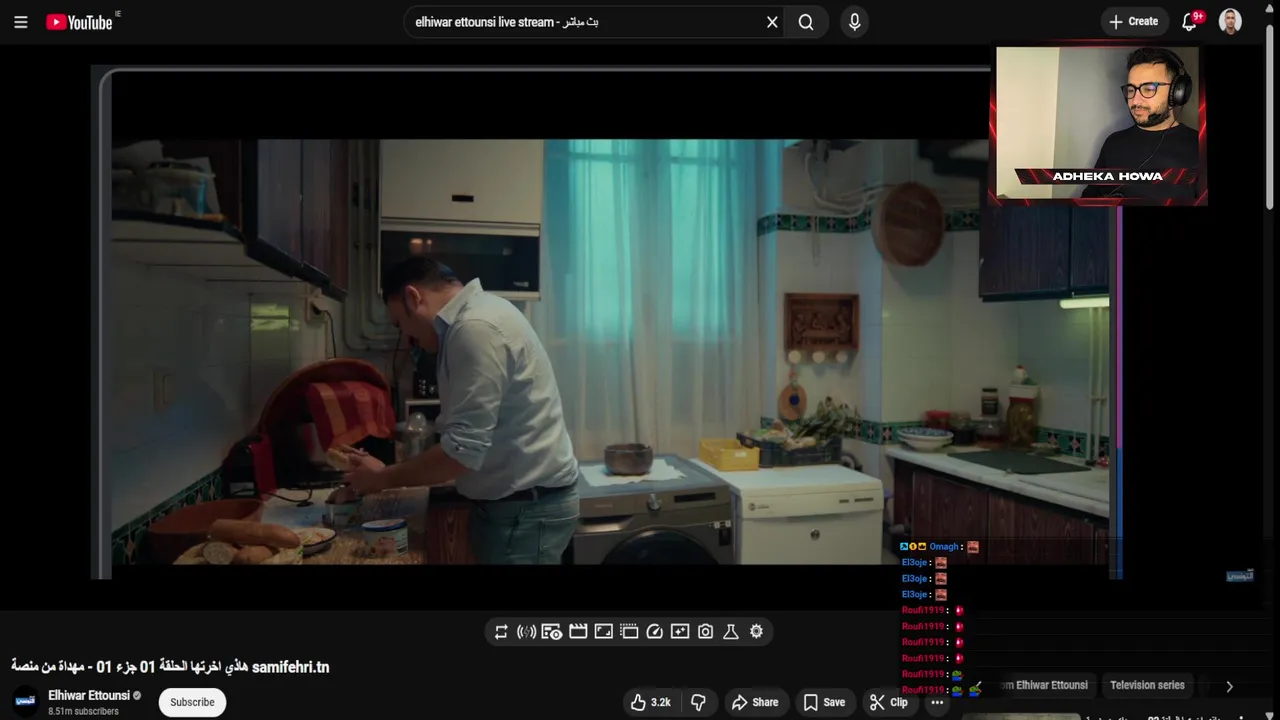Open the Create menu
The image size is (1280, 720).
(x=1133, y=21)
